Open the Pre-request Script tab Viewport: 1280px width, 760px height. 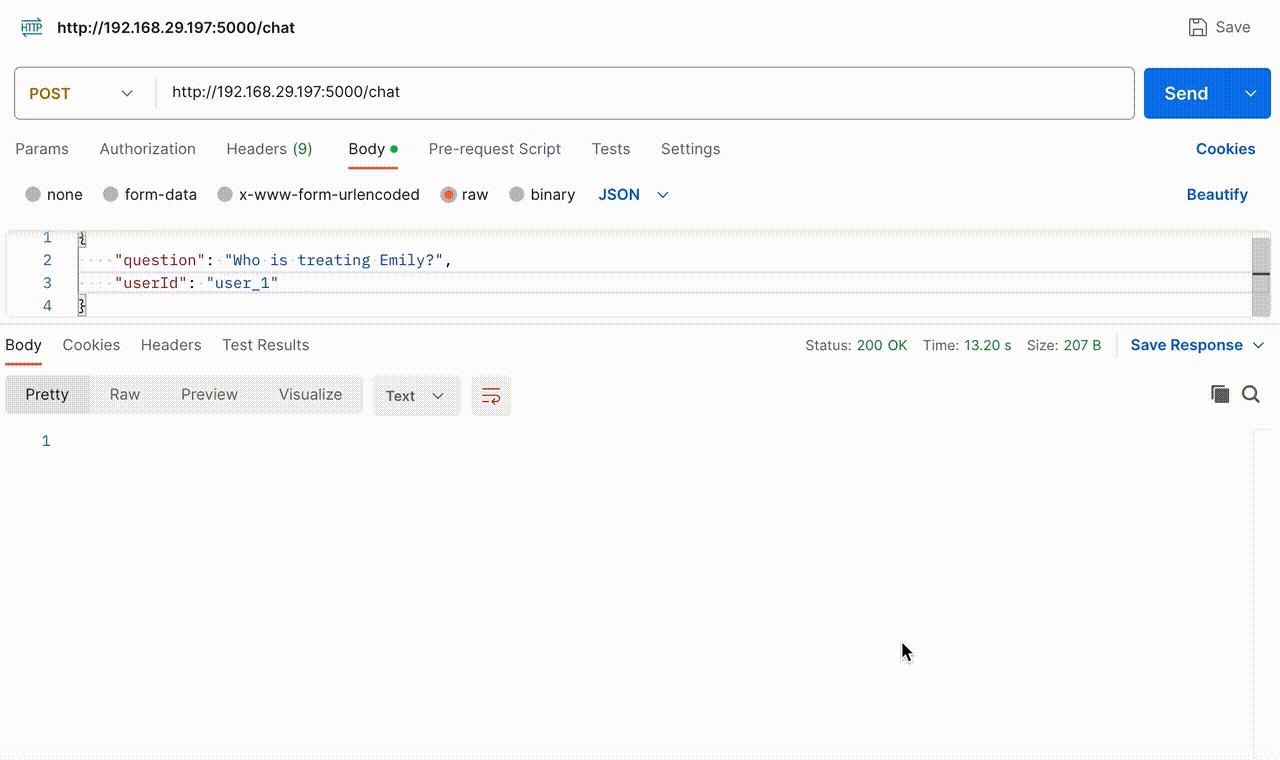pyautogui.click(x=494, y=149)
